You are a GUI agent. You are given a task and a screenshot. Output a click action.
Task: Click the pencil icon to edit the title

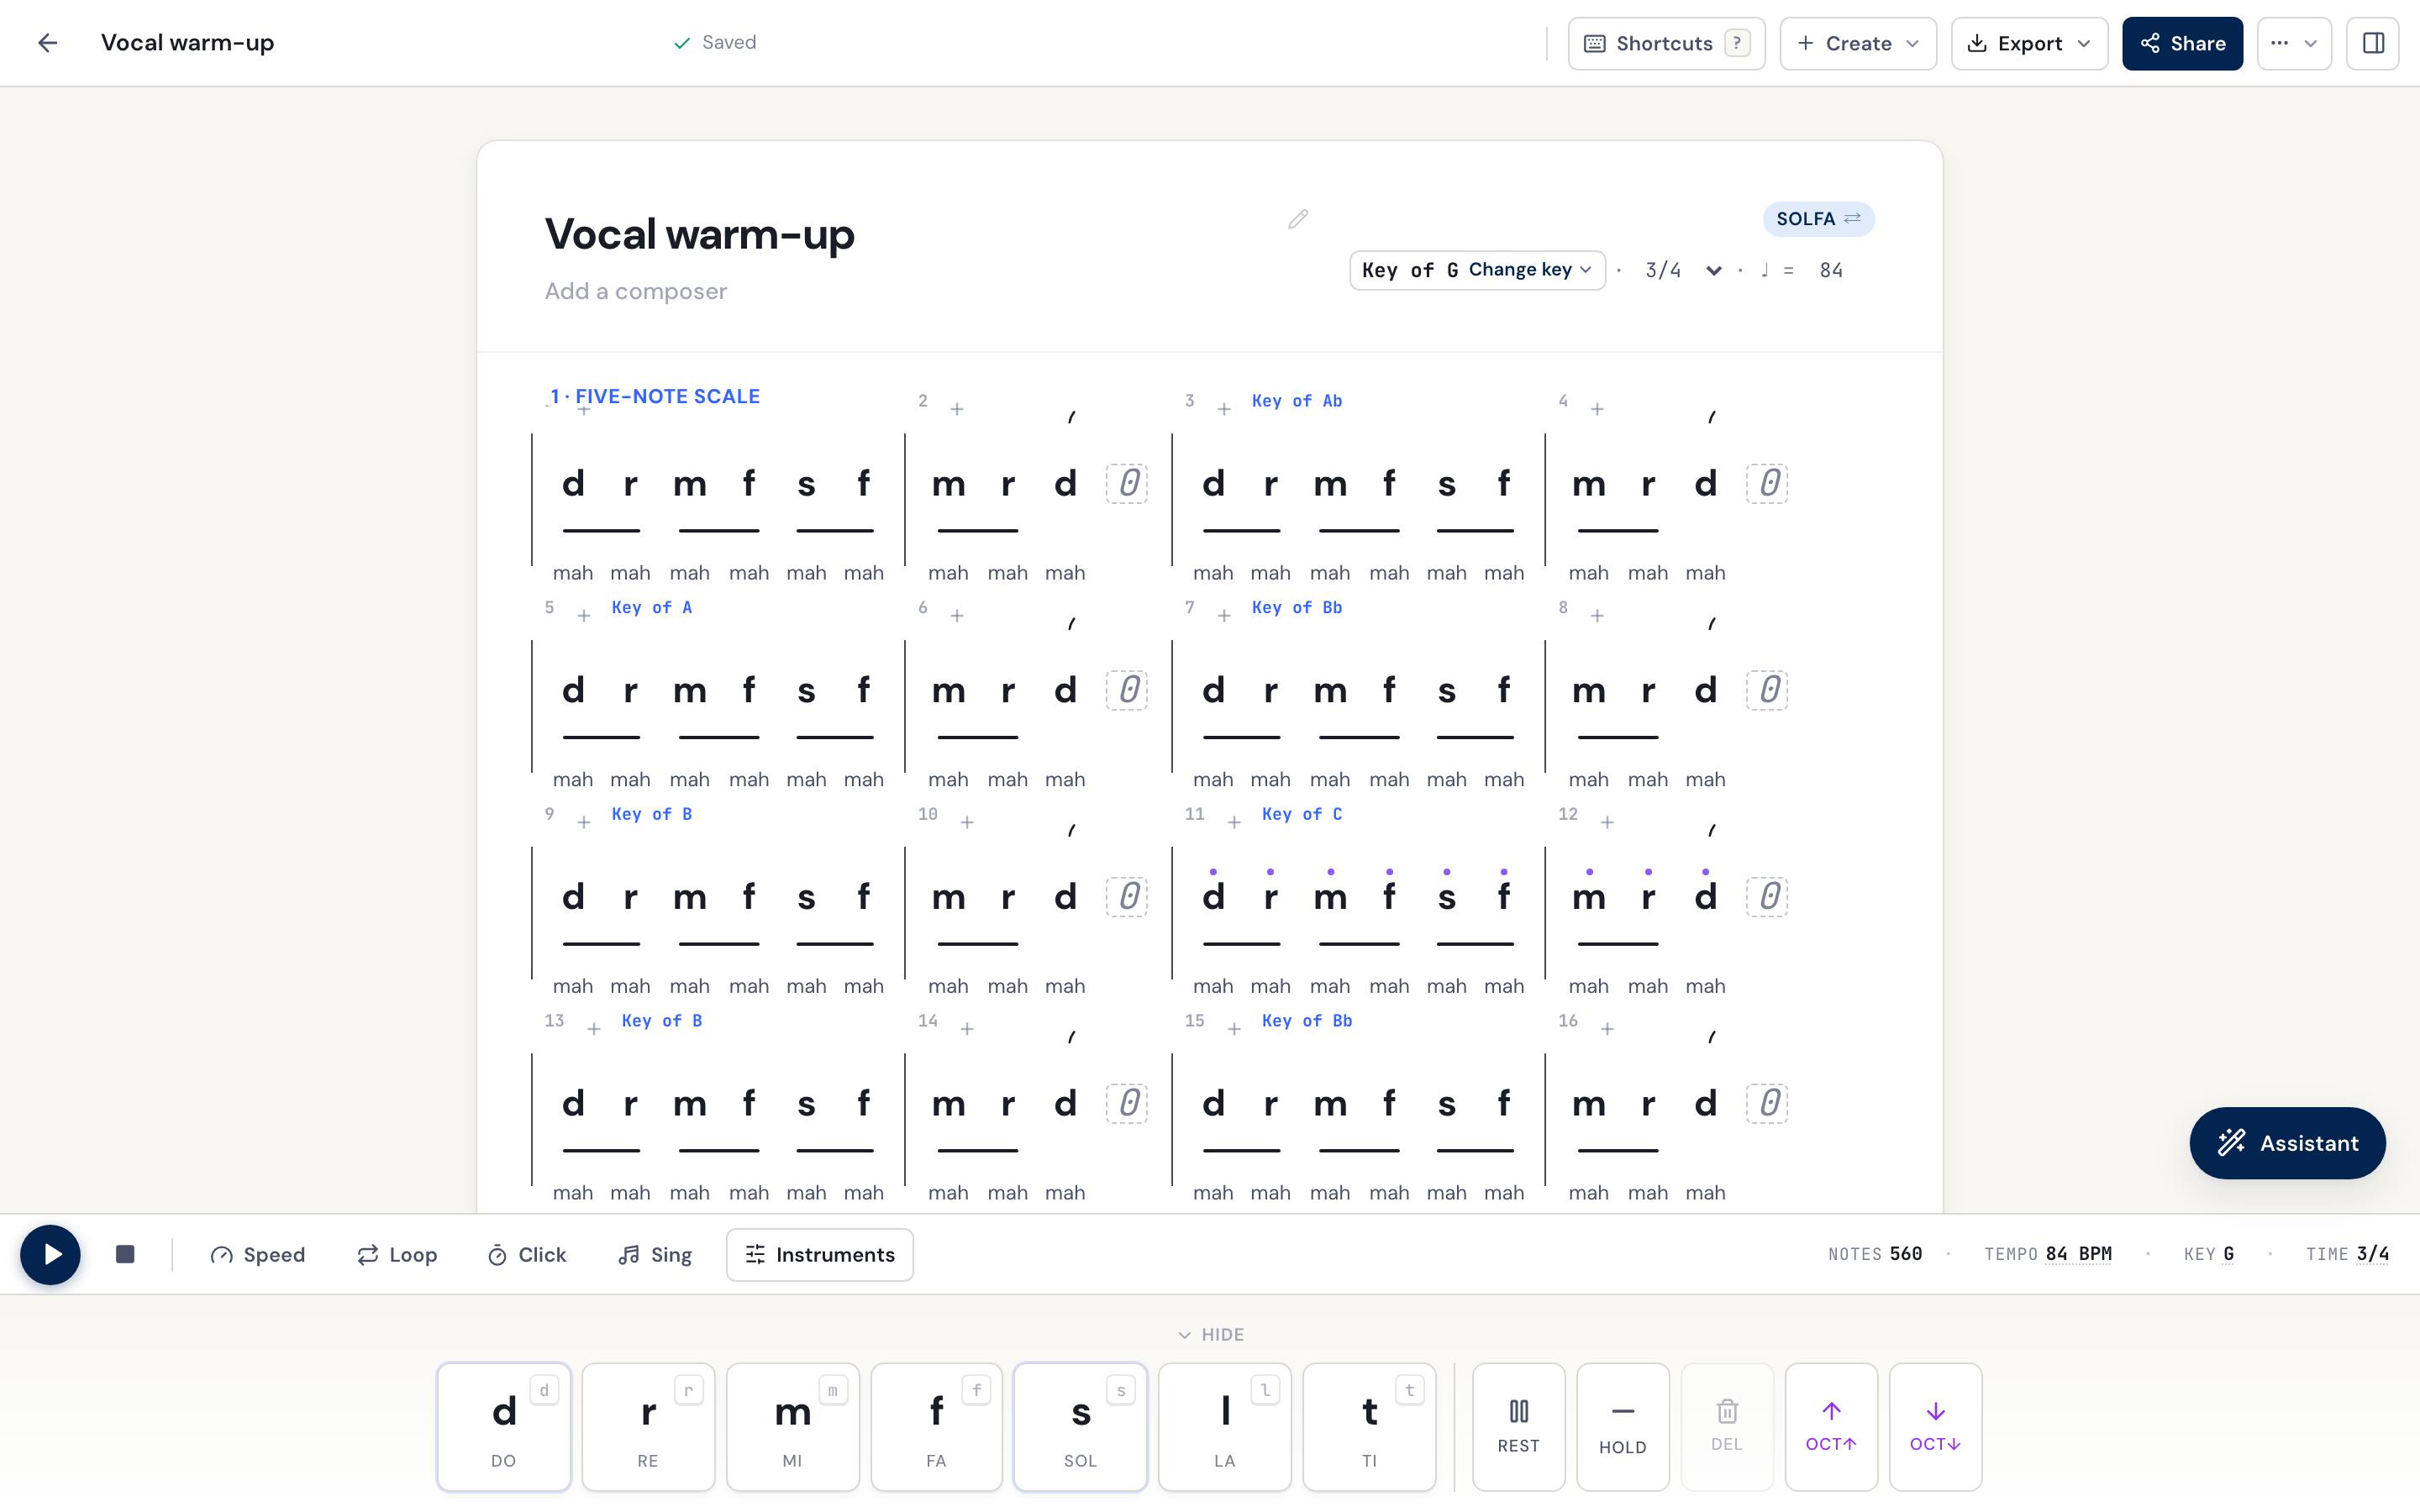click(x=1298, y=219)
